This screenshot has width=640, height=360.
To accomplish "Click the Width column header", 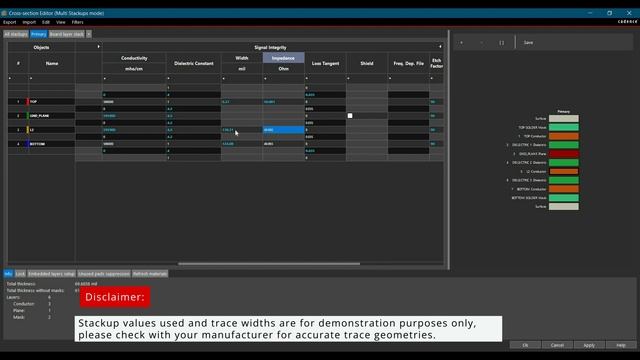I will tap(242, 58).
